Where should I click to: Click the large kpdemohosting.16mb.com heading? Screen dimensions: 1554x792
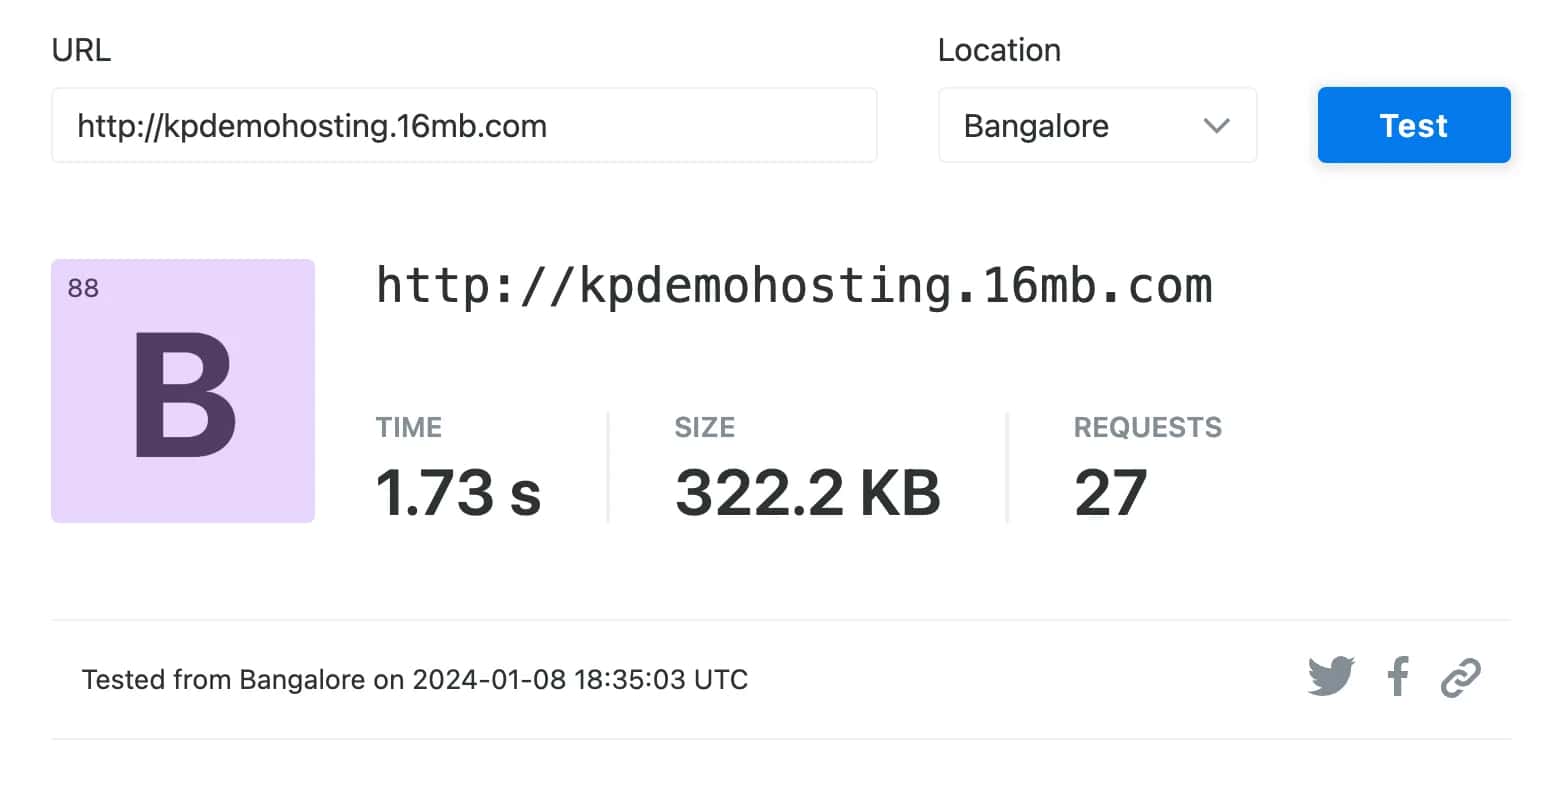point(794,286)
